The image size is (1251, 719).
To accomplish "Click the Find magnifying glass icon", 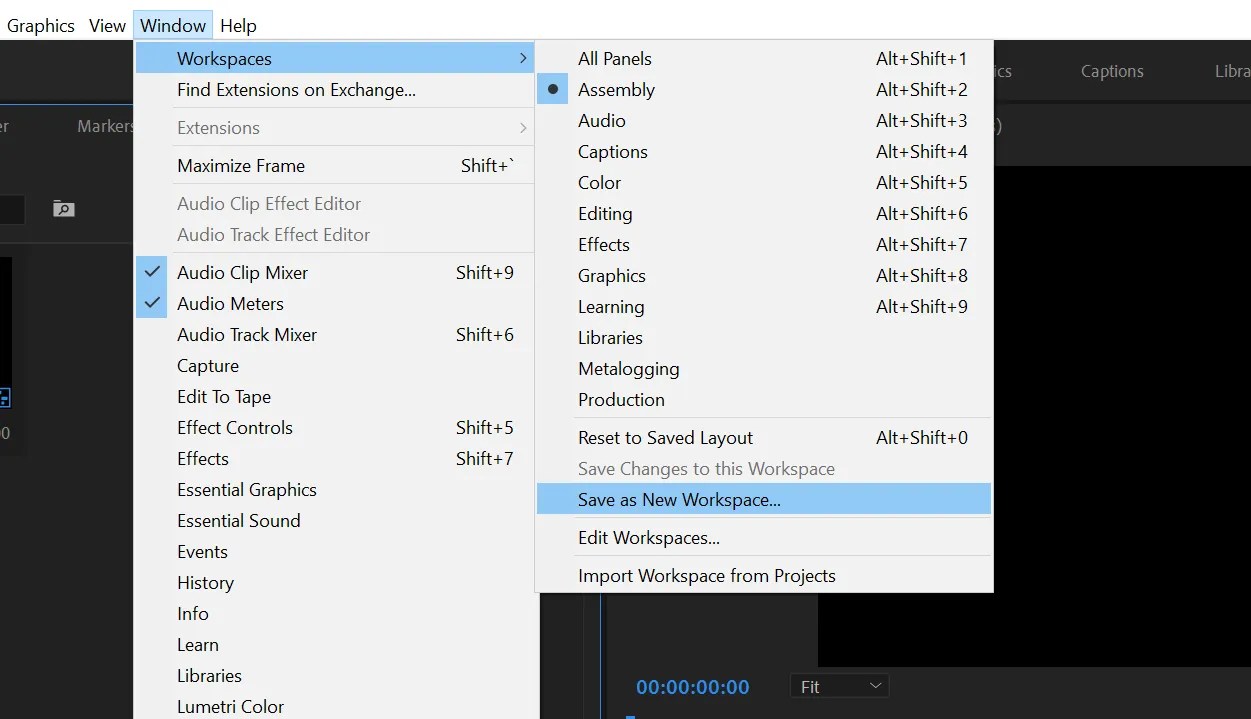I will pyautogui.click(x=63, y=209).
